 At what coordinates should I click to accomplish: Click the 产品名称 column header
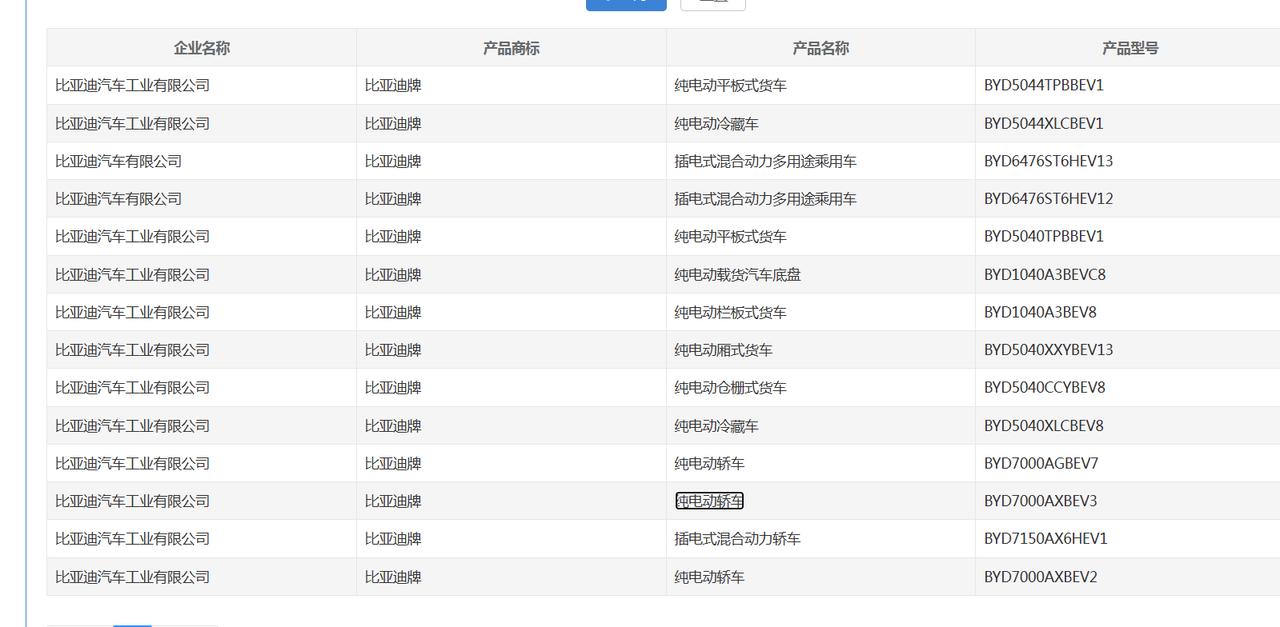pyautogui.click(x=821, y=48)
